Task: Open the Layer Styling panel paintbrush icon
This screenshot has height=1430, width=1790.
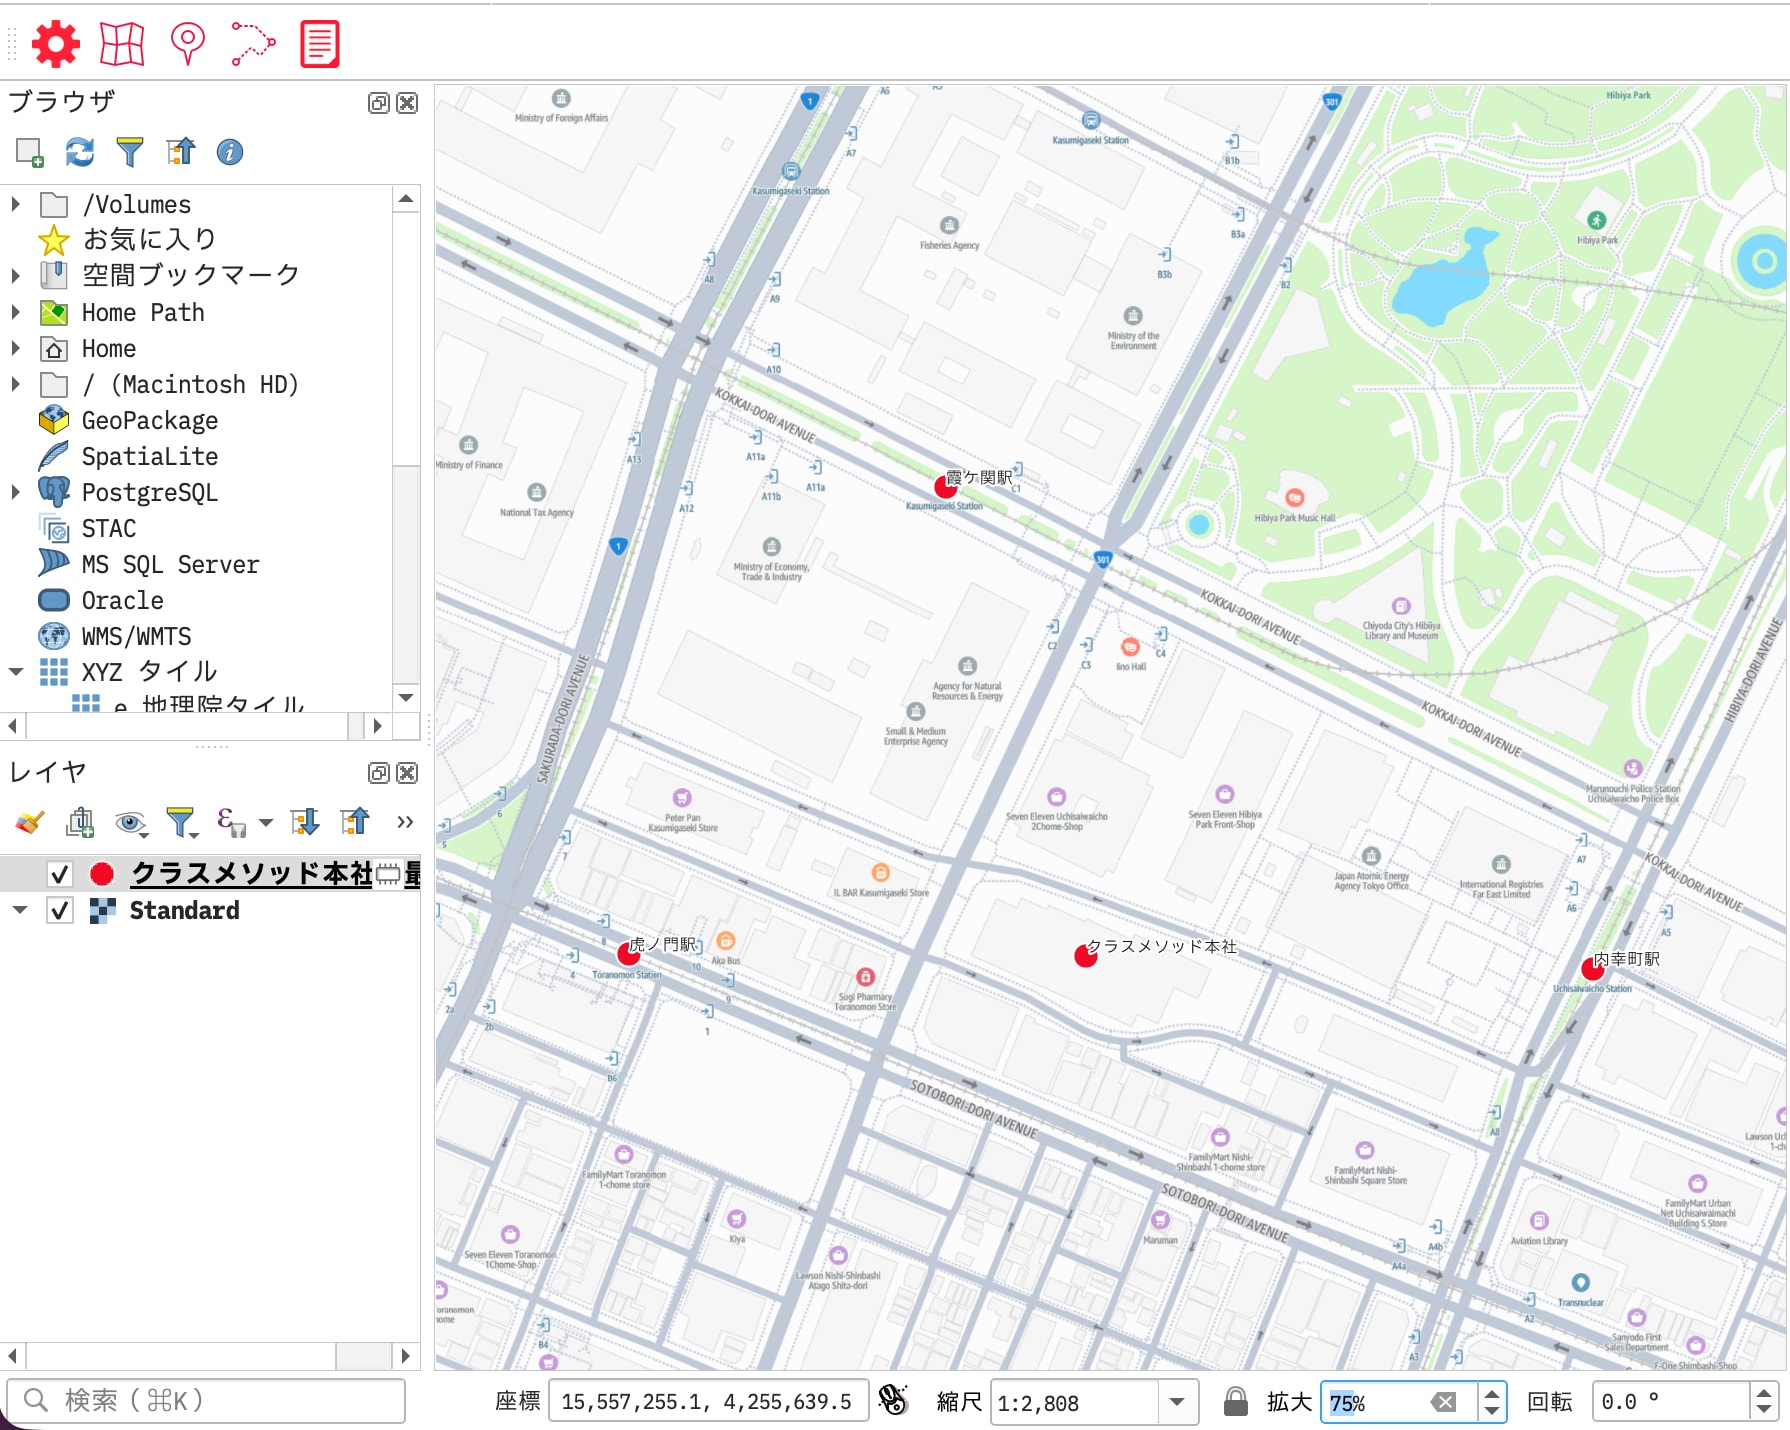Action: click(x=27, y=822)
